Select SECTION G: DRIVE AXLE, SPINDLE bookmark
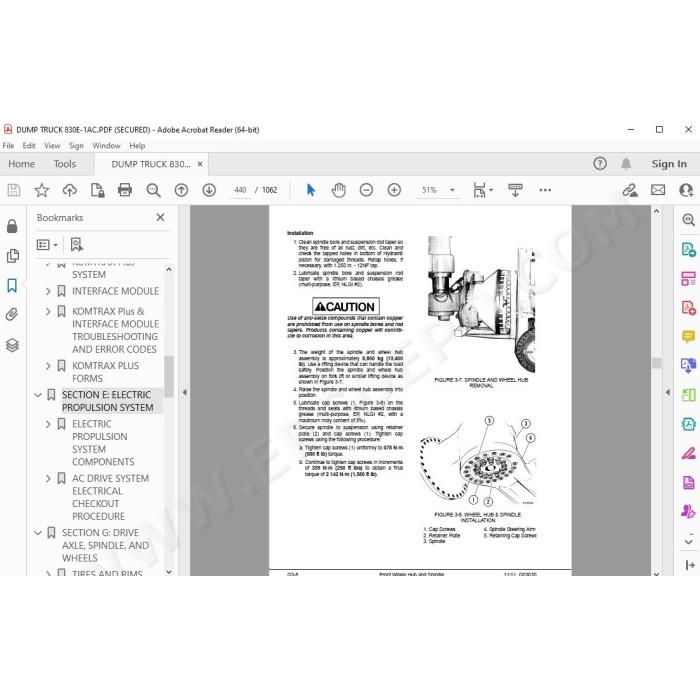This screenshot has height=700, width=700. 105,546
